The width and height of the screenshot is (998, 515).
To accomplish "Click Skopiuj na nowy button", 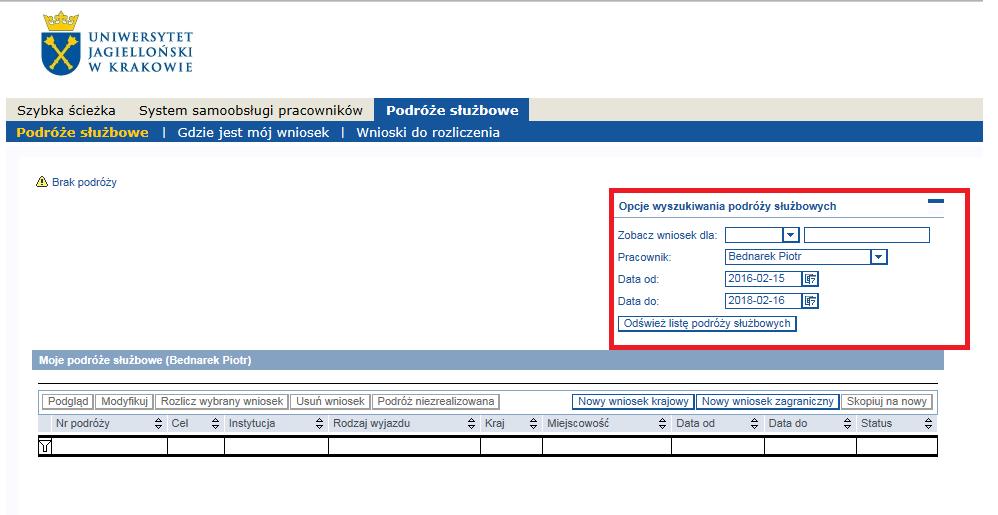I will coord(887,402).
